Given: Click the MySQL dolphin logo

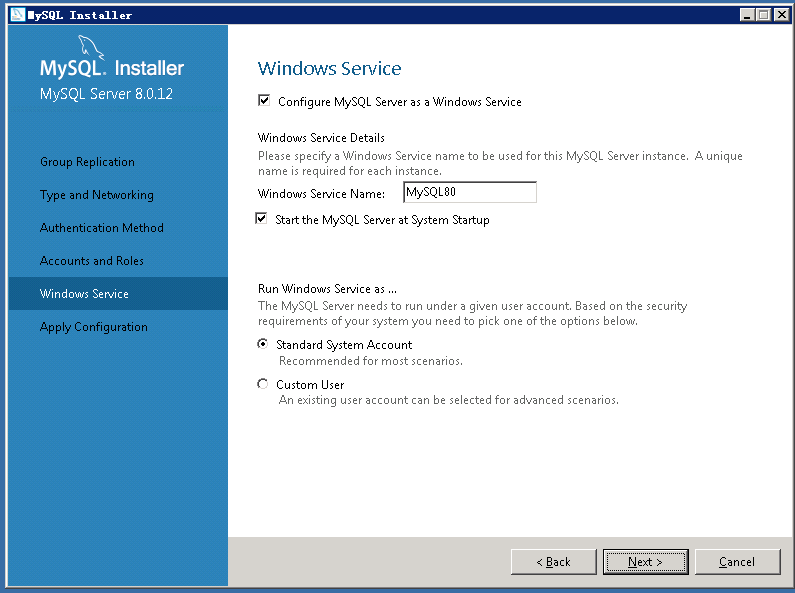Looking at the screenshot, I should point(91,48).
